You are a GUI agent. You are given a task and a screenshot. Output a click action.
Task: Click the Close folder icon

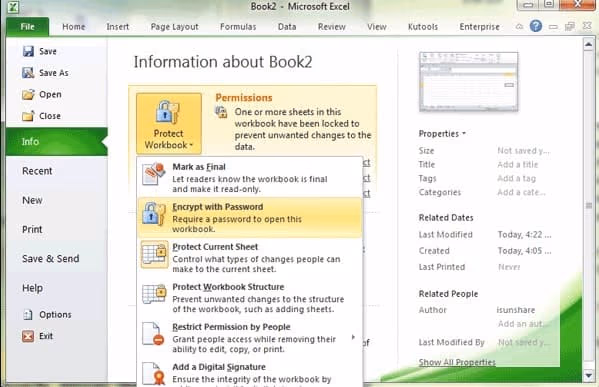(28, 116)
